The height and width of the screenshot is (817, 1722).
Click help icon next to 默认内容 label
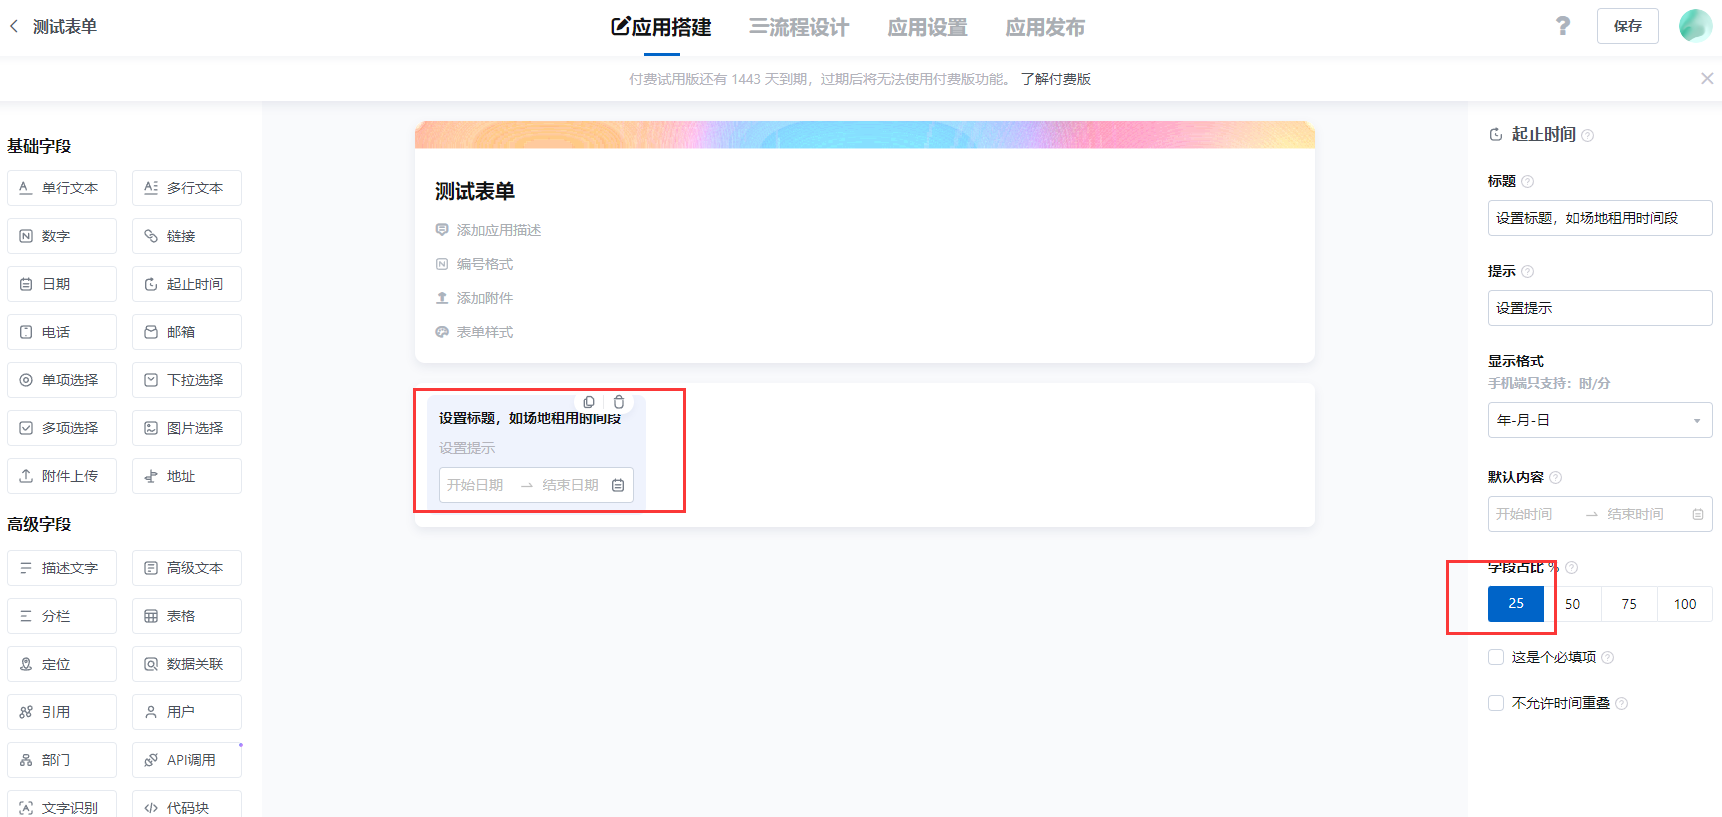point(1555,477)
